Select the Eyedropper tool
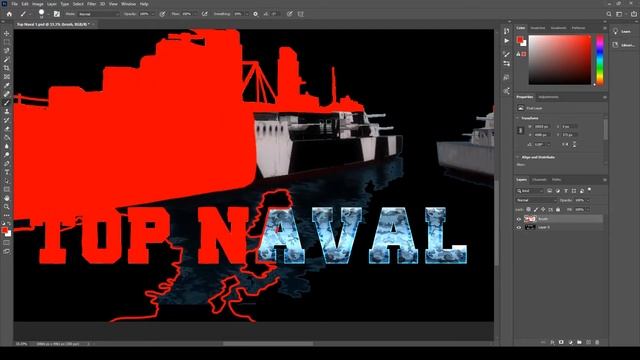The height and width of the screenshot is (360, 640). [7, 85]
